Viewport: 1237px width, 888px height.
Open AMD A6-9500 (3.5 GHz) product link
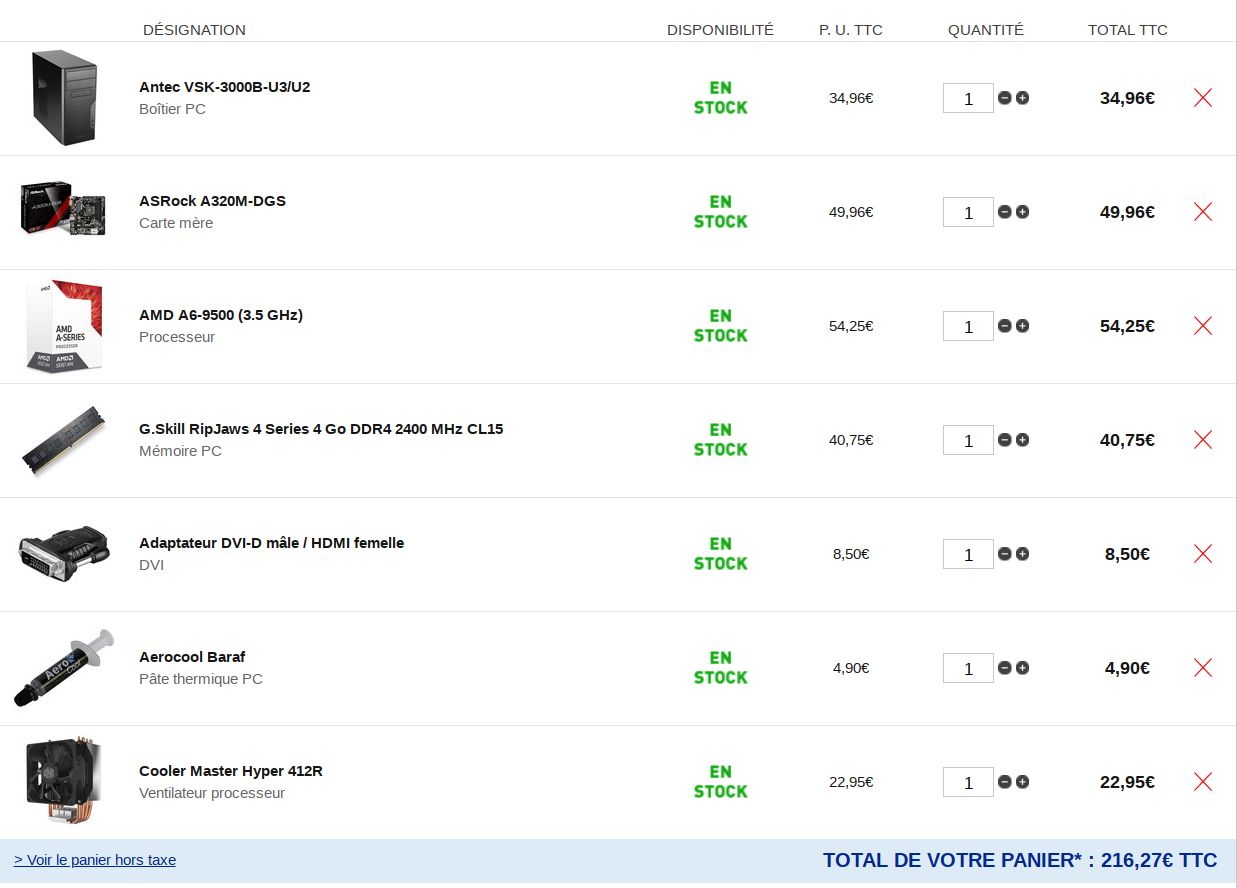tap(221, 315)
